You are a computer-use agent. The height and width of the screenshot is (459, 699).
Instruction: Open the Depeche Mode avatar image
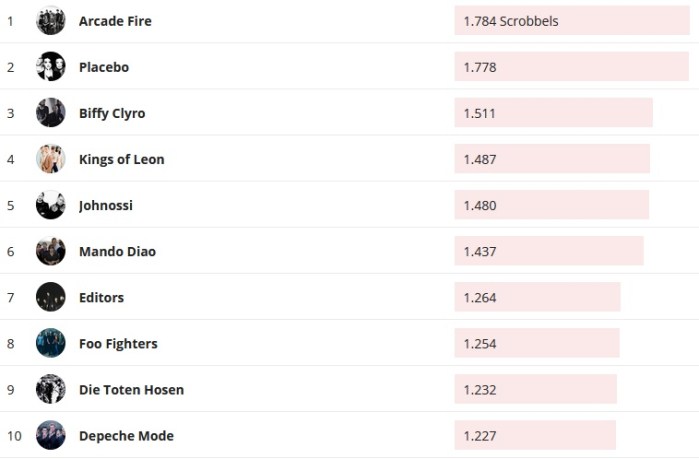pos(50,435)
